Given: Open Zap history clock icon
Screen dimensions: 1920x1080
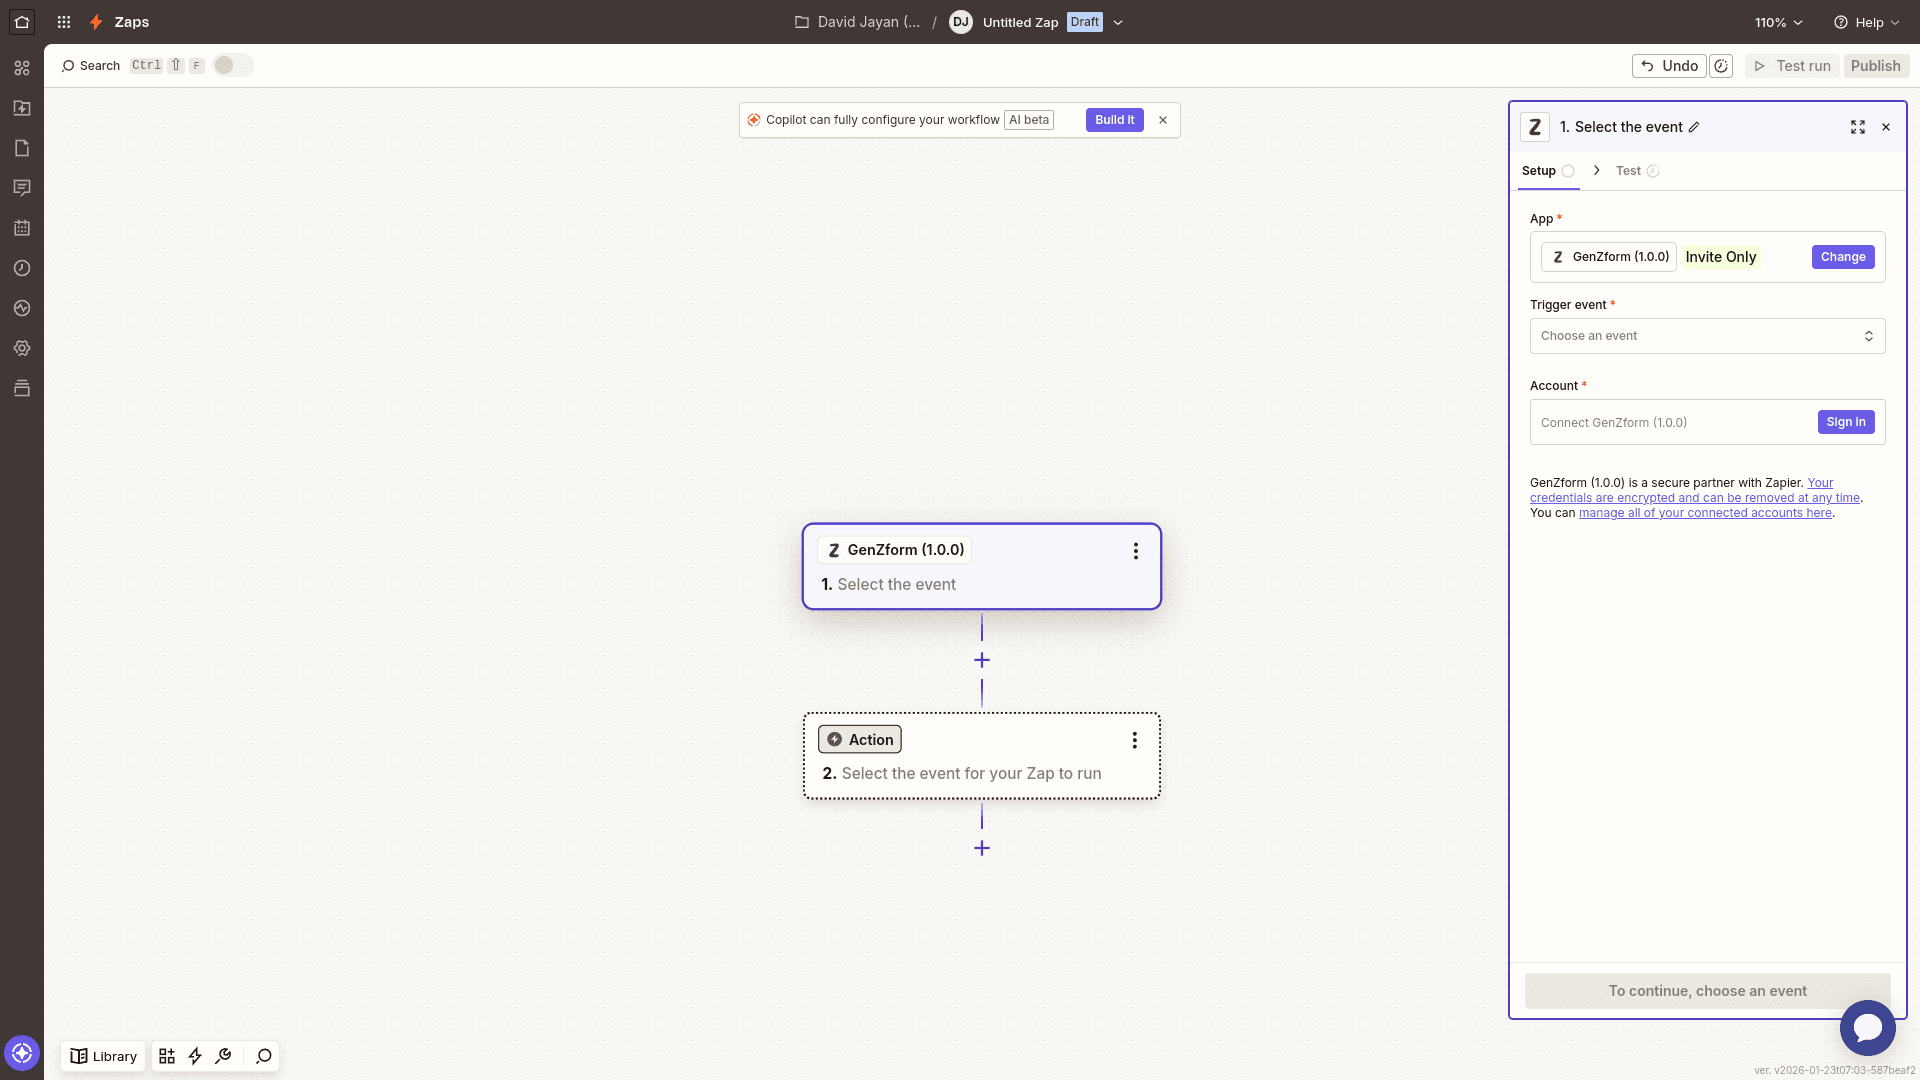Looking at the screenshot, I should (x=22, y=268).
